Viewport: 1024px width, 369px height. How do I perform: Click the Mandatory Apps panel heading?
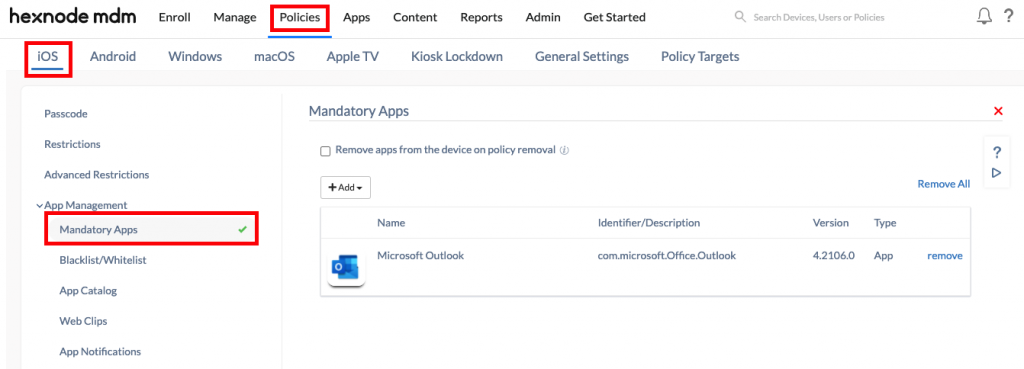point(359,111)
